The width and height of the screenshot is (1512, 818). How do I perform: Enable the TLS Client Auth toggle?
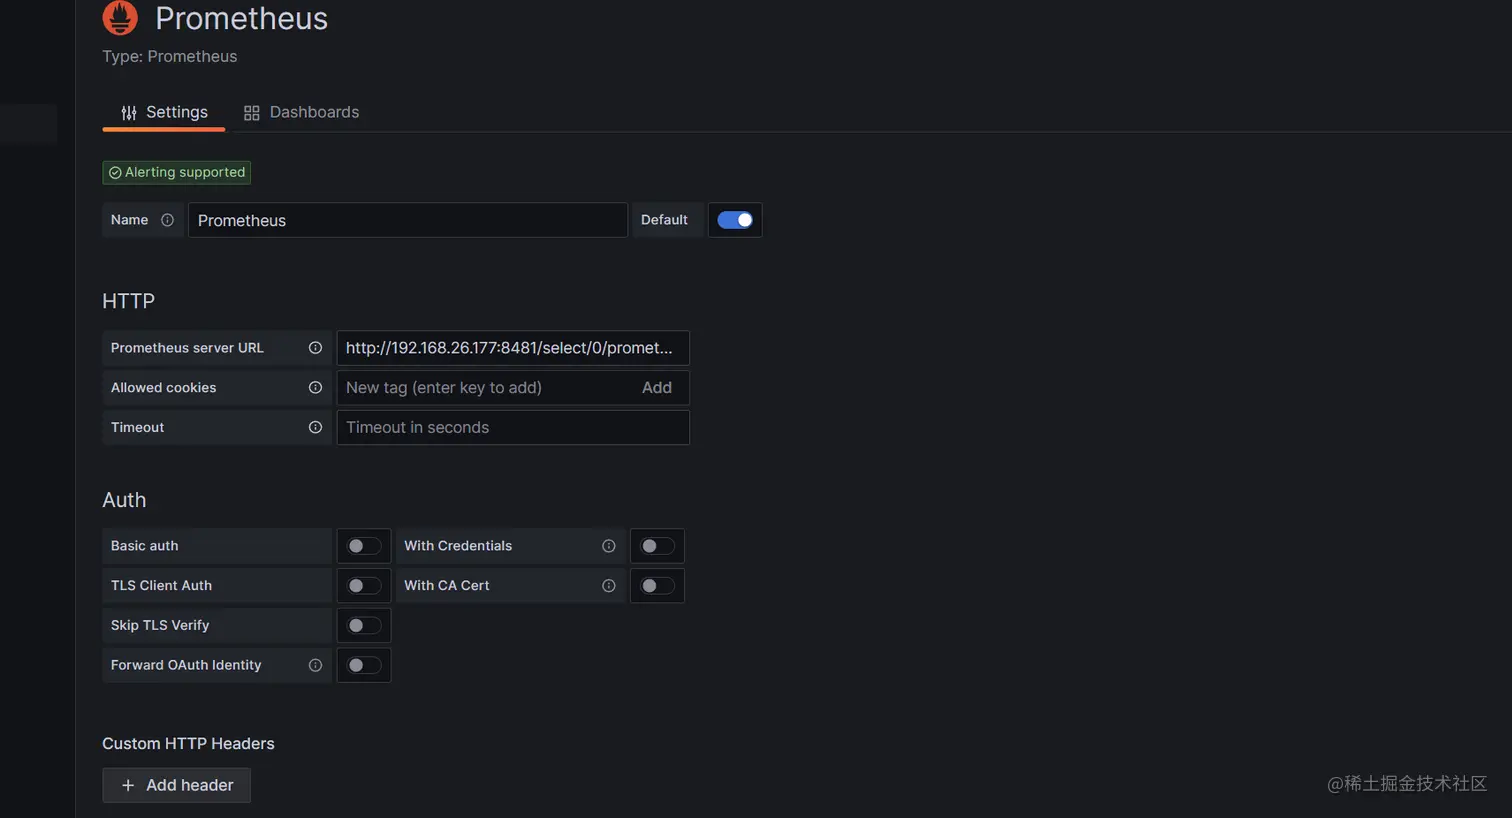pos(363,586)
